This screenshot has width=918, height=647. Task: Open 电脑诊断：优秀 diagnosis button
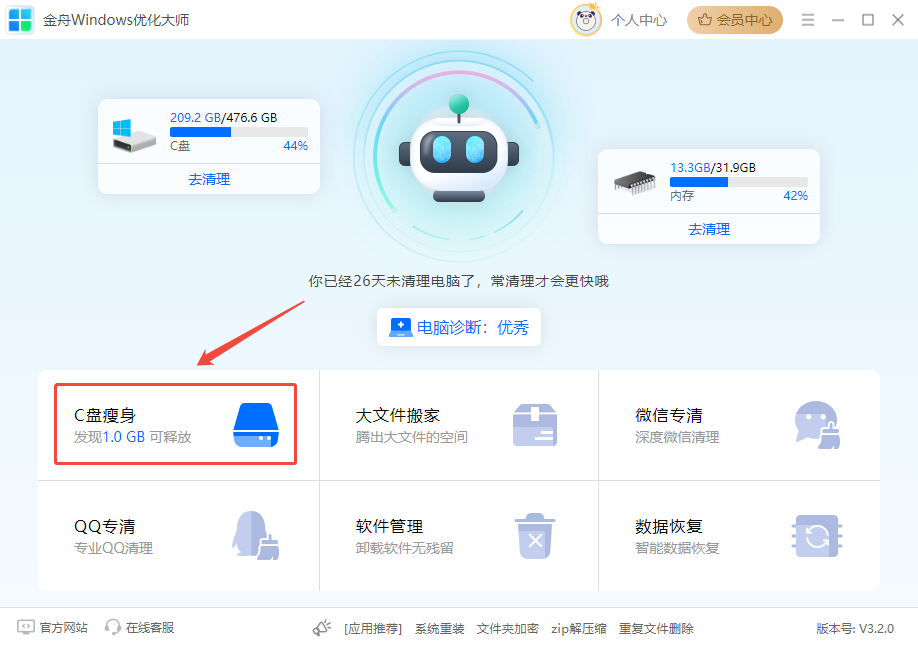[x=459, y=327]
